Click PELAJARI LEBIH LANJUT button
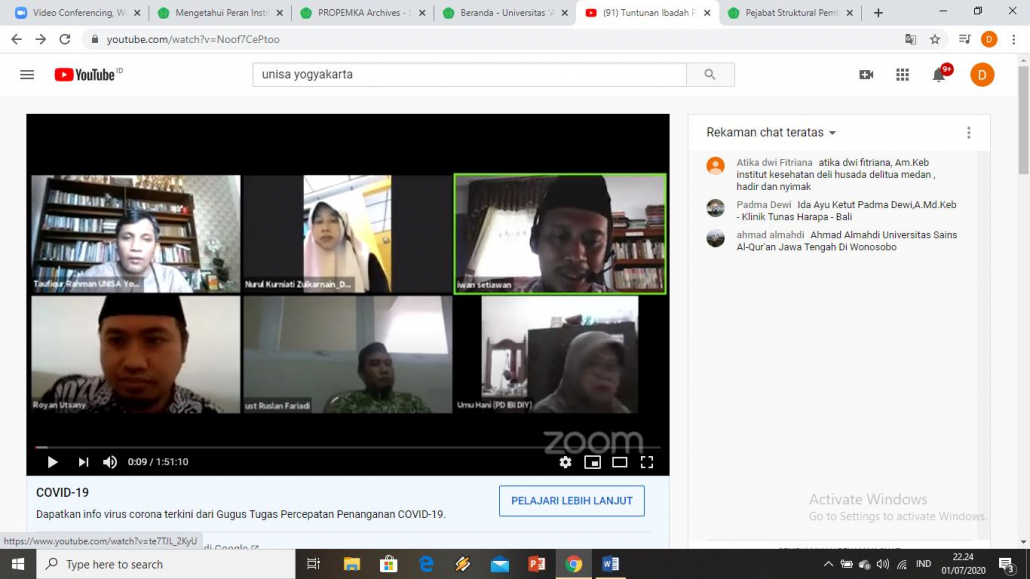 click(571, 501)
